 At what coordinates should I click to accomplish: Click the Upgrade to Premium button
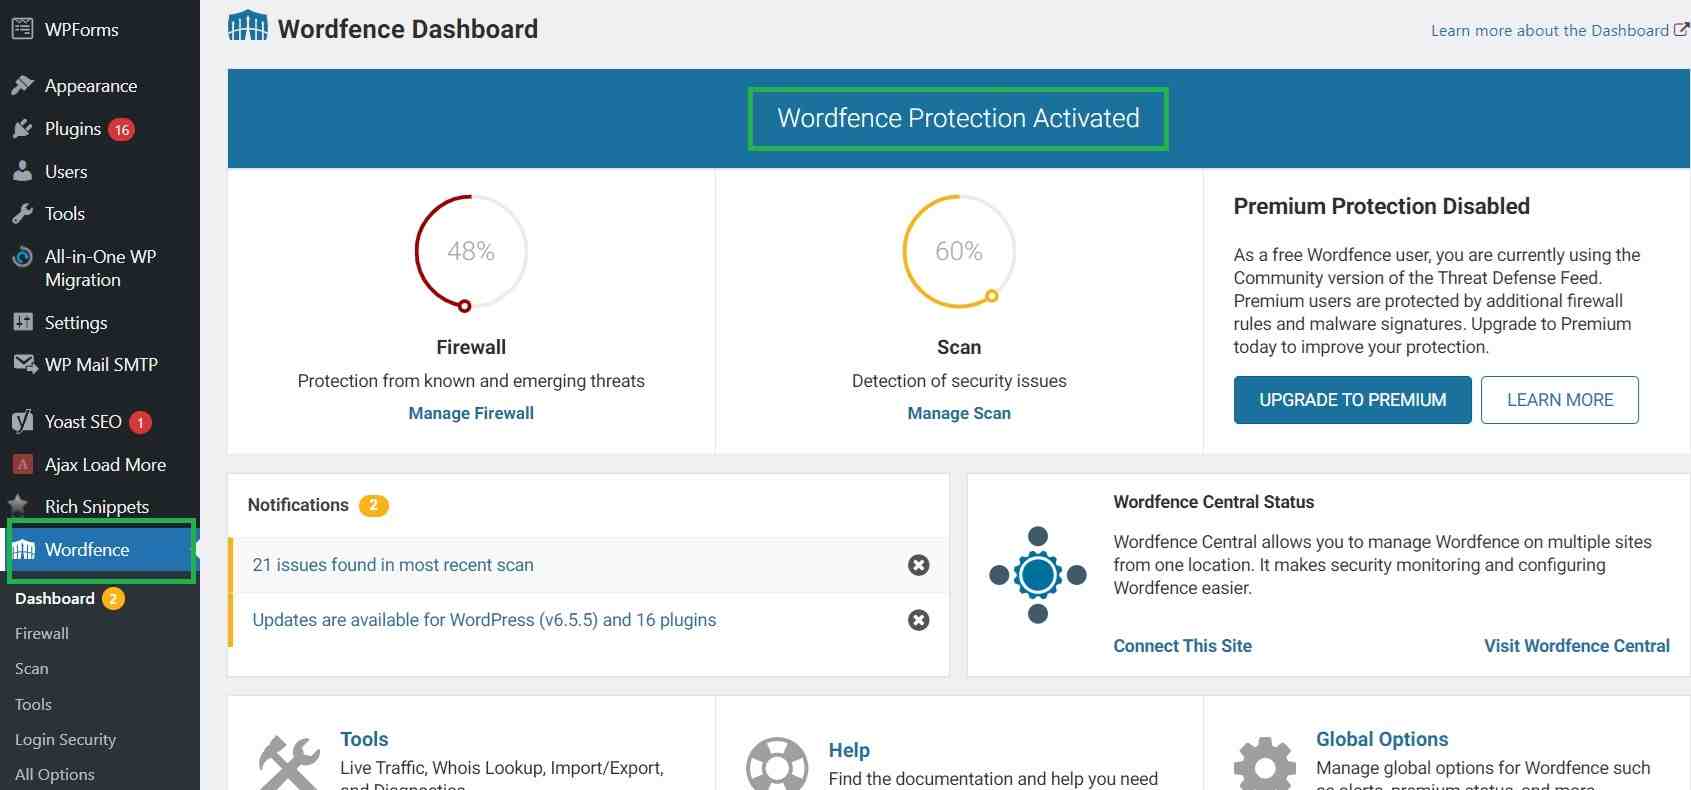coord(1352,400)
